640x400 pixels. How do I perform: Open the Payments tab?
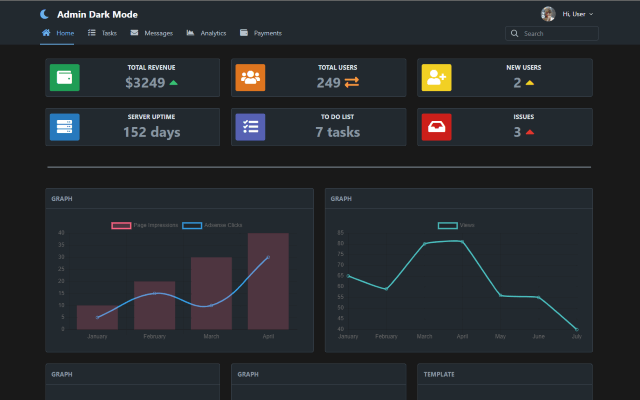point(260,33)
